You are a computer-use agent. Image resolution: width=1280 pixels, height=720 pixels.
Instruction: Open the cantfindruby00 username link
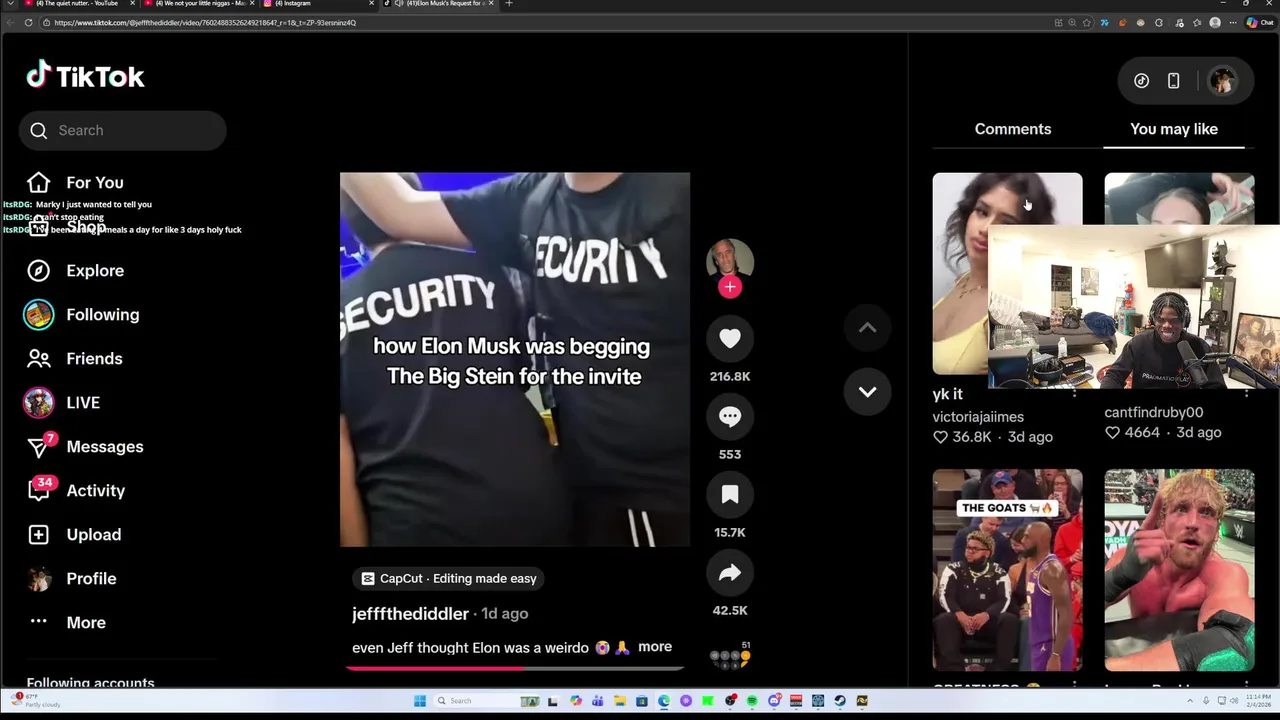(x=1153, y=412)
